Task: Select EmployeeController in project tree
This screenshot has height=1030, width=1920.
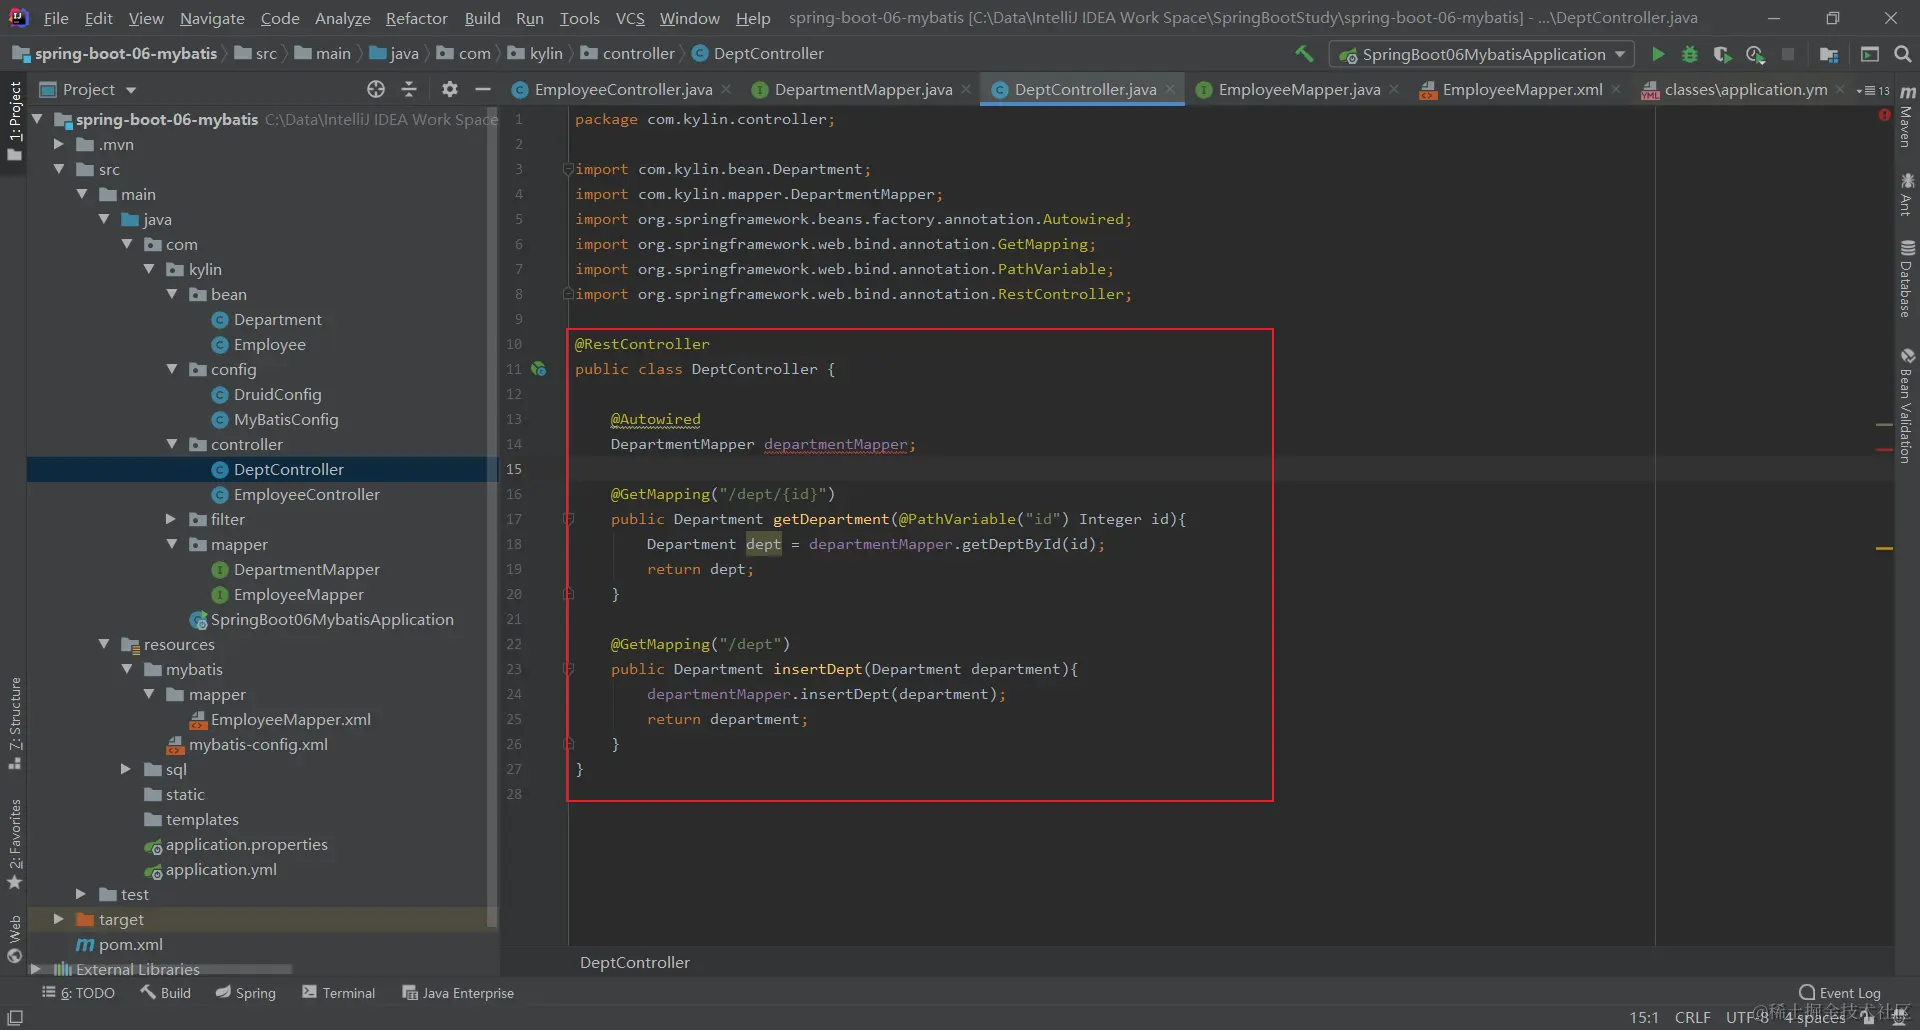Action: (x=306, y=494)
